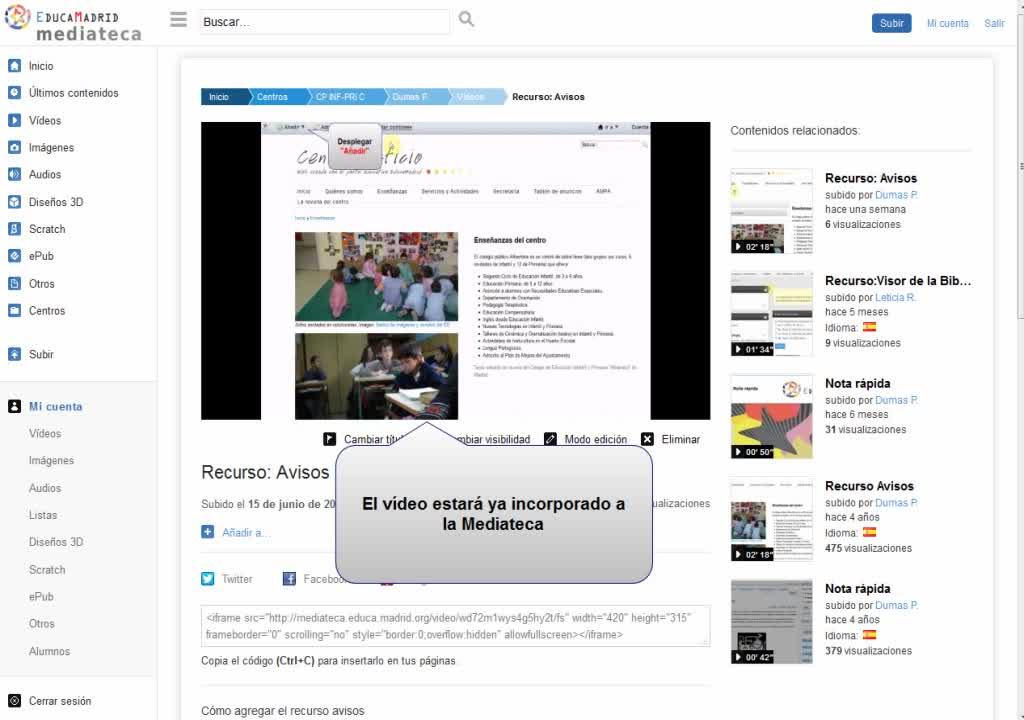Click the Scratch icon in main sidebar

tap(14, 229)
